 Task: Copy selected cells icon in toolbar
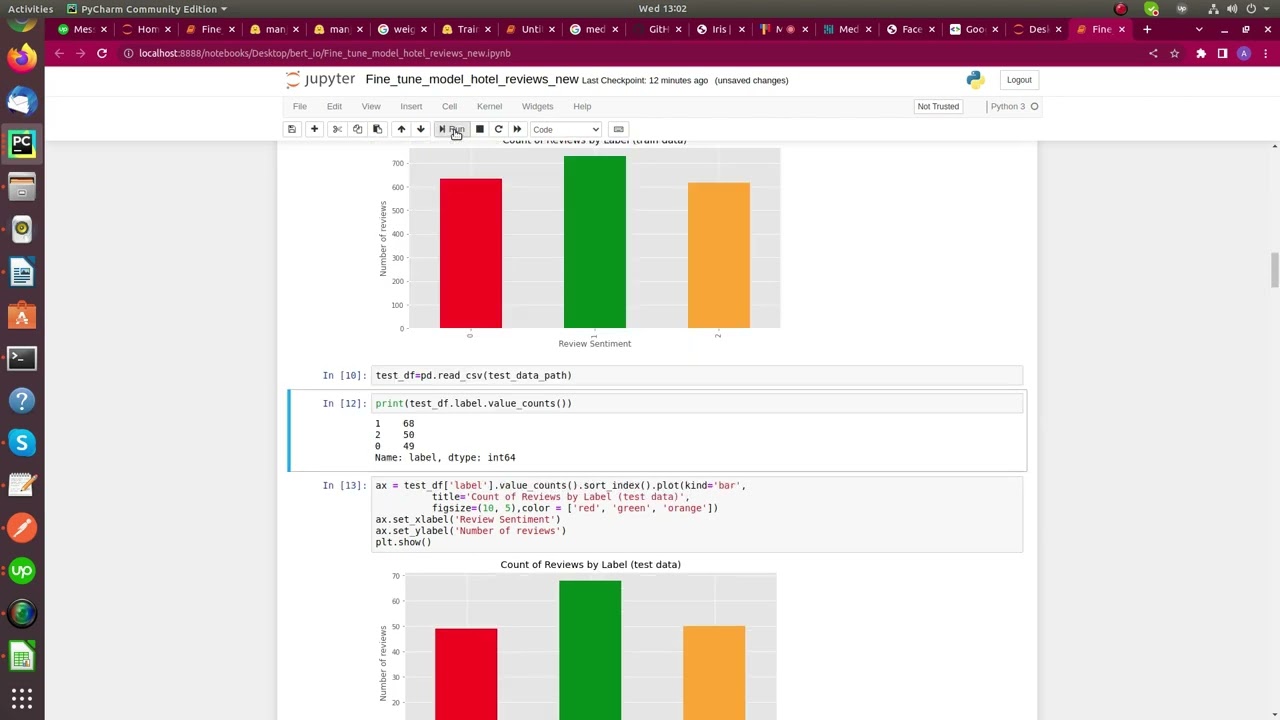coord(357,129)
